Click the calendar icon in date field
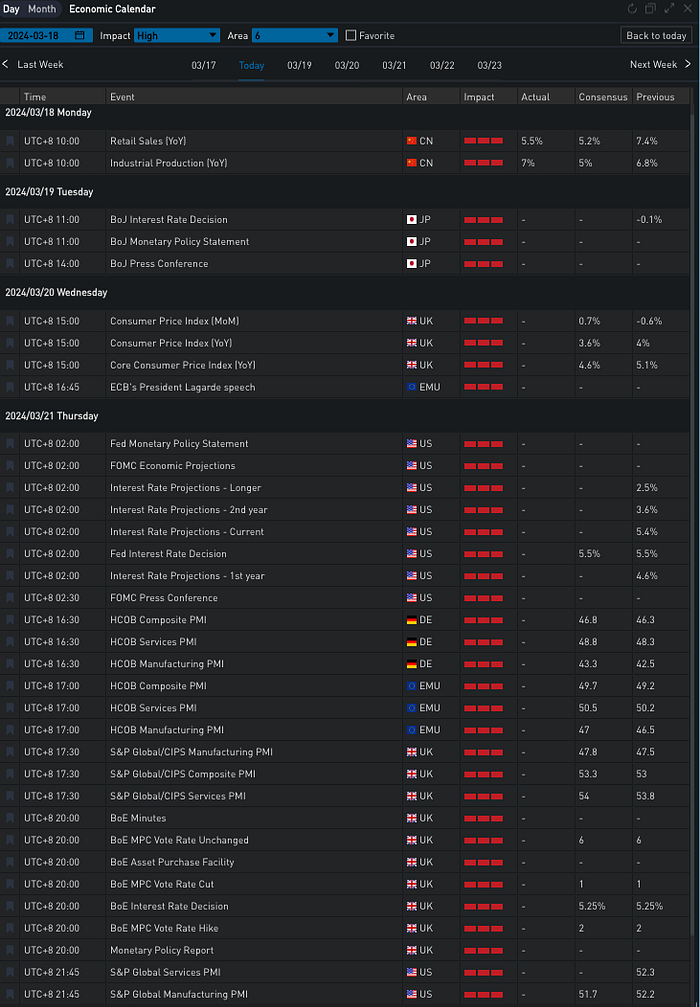This screenshot has height=1007, width=700. click(x=78, y=36)
